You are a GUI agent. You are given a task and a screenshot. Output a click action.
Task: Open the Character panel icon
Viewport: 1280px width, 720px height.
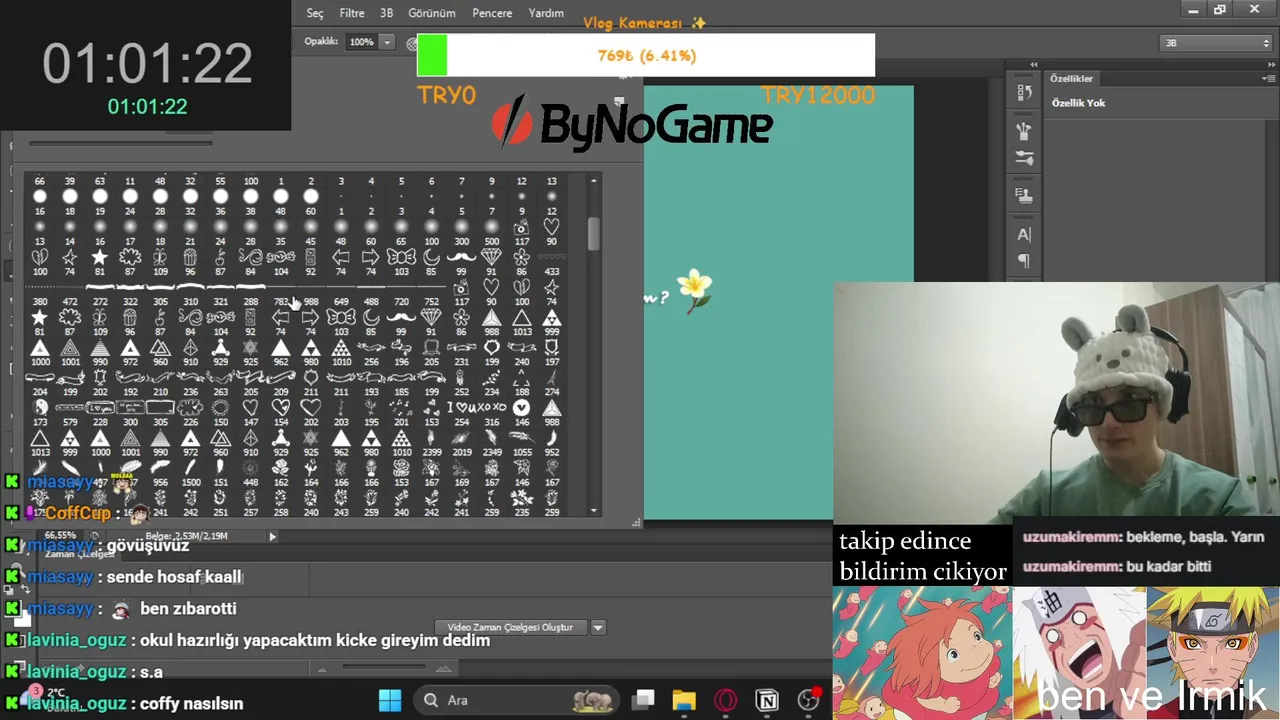tap(1024, 234)
